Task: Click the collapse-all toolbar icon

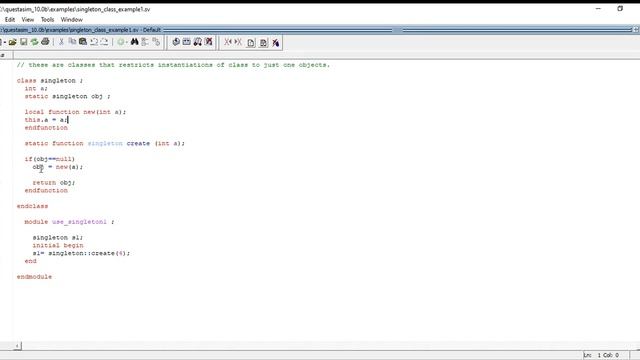Action: pos(145,42)
